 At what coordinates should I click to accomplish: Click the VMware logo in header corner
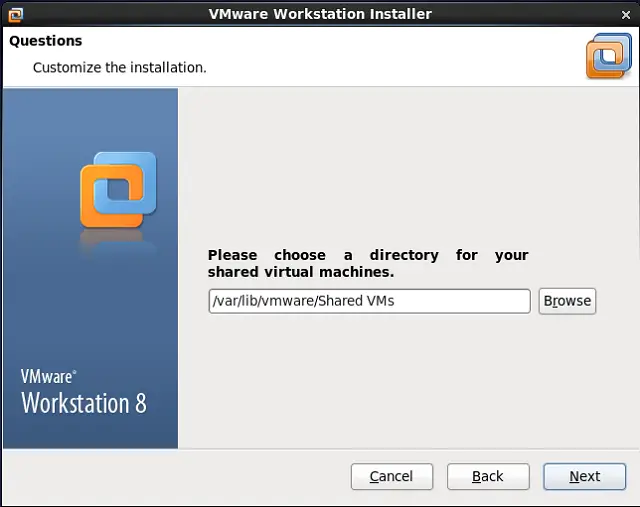pyautogui.click(x=608, y=56)
